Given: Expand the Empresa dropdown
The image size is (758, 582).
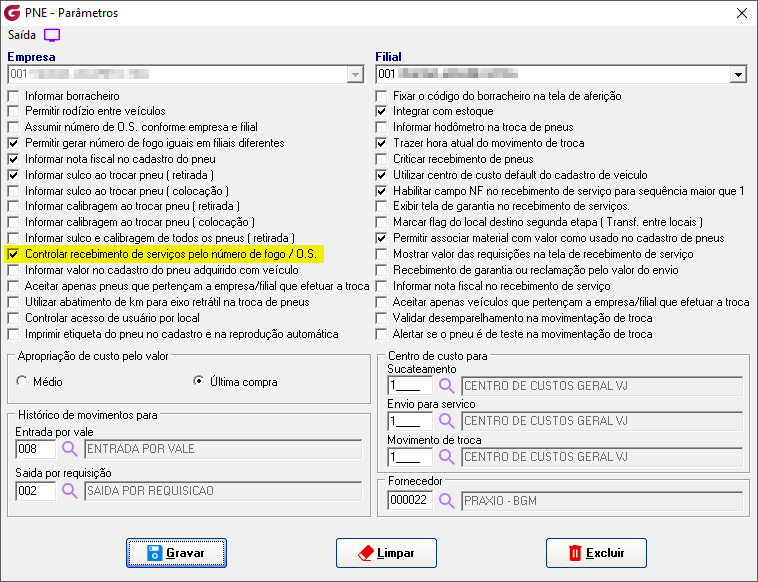Looking at the screenshot, I should [x=355, y=74].
